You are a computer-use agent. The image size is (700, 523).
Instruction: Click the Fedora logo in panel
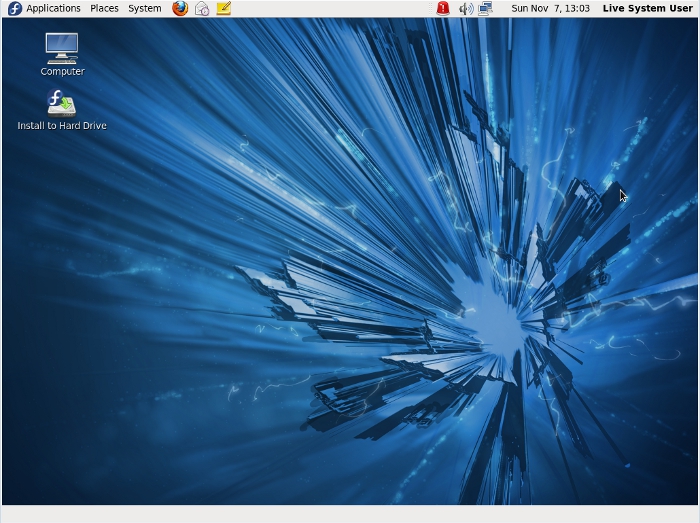pyautogui.click(x=14, y=8)
